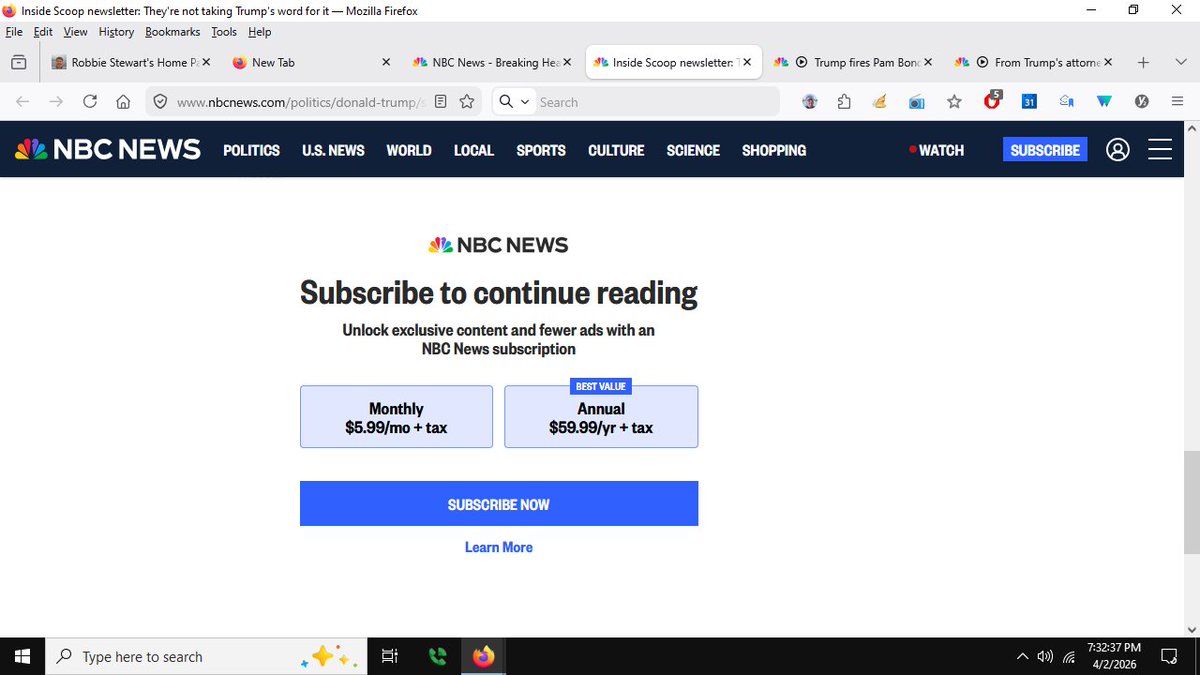
Task: Open the red blocker extension with badge 5
Action: click(x=992, y=101)
